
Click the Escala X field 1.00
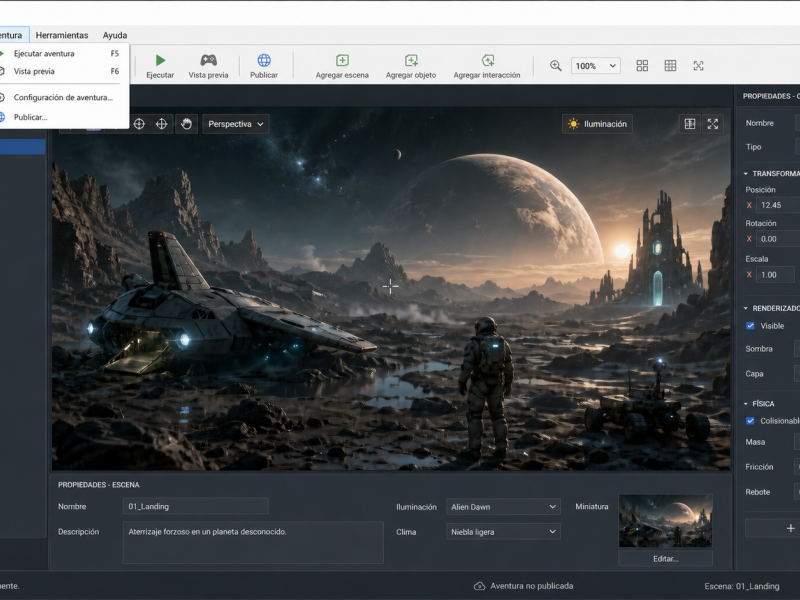776,274
